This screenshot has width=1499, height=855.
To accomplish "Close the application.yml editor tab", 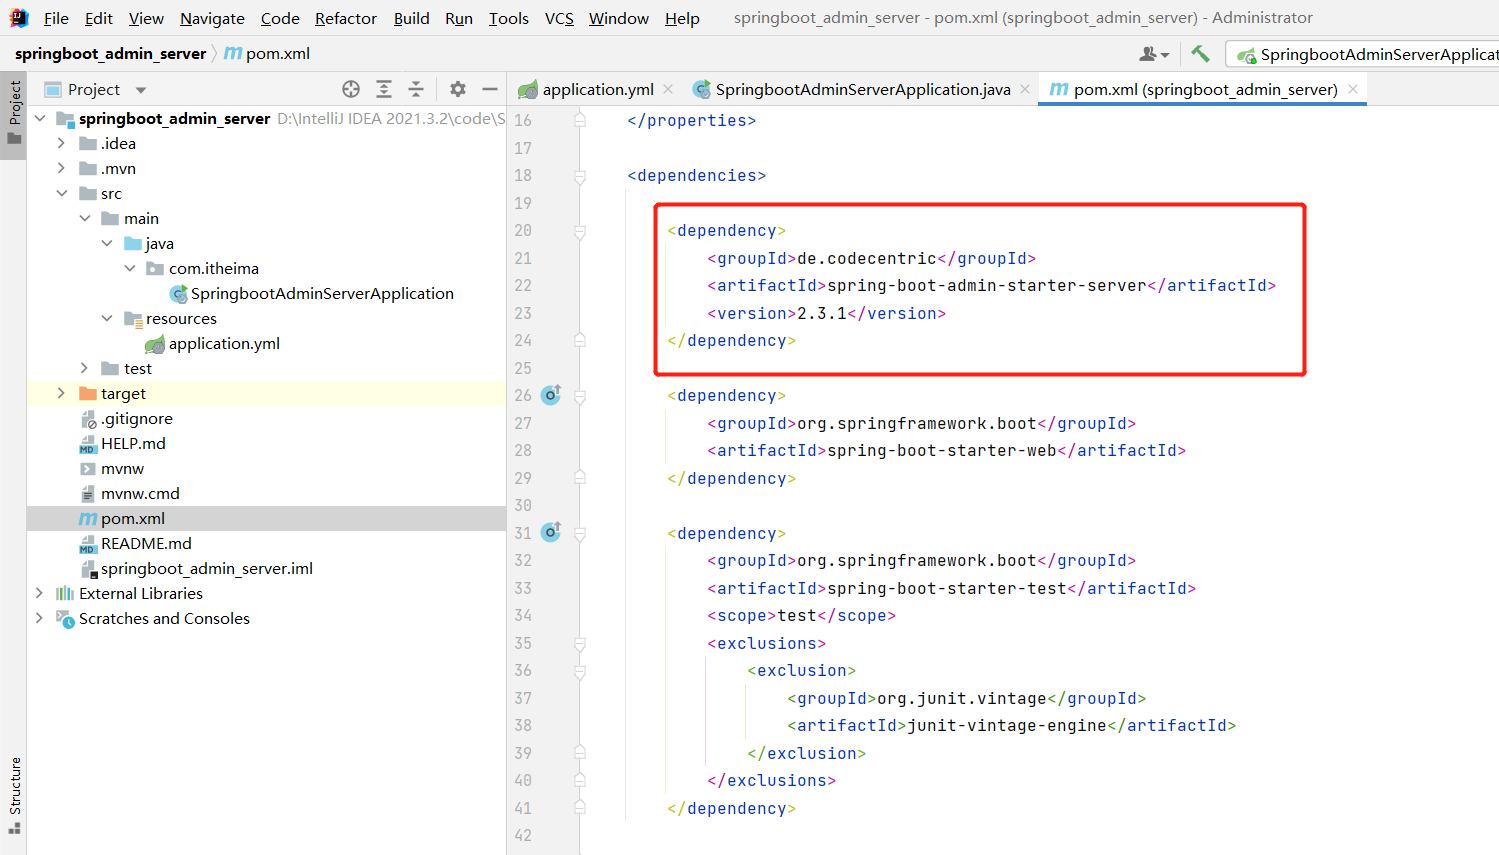I will [x=668, y=89].
